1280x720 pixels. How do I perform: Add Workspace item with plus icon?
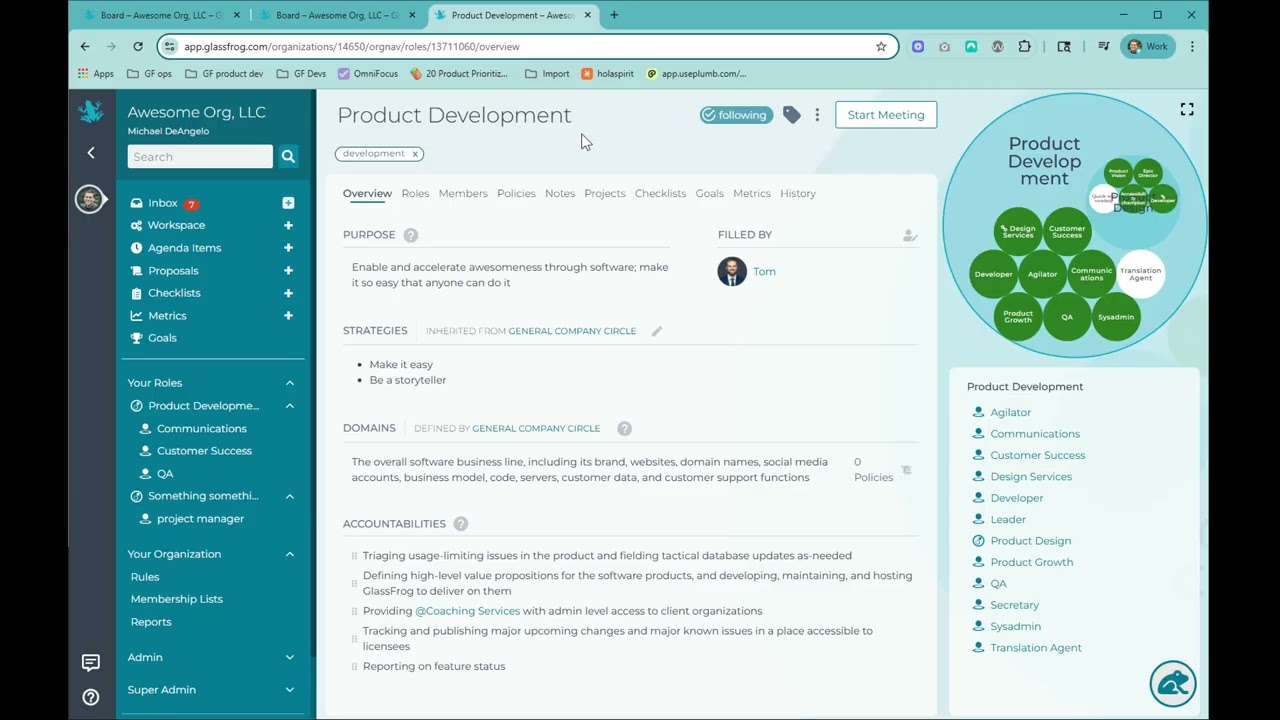point(288,225)
